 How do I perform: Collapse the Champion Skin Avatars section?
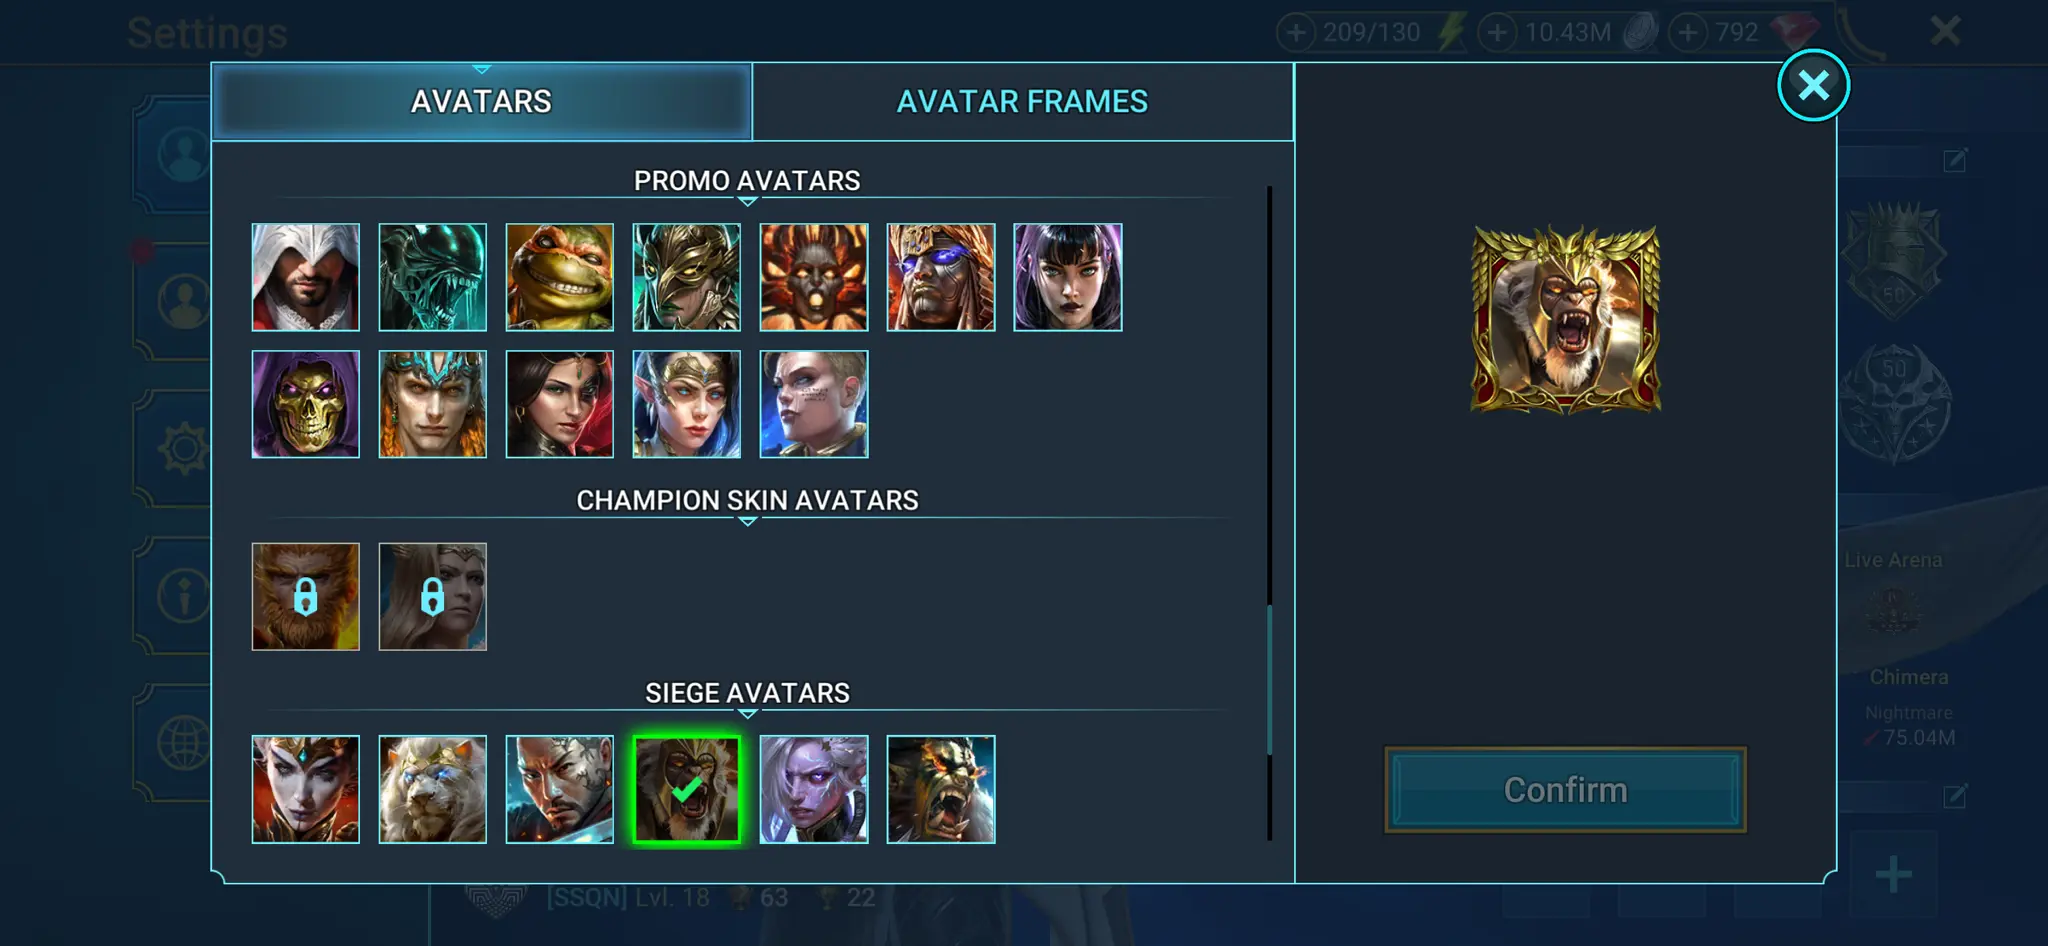click(747, 502)
